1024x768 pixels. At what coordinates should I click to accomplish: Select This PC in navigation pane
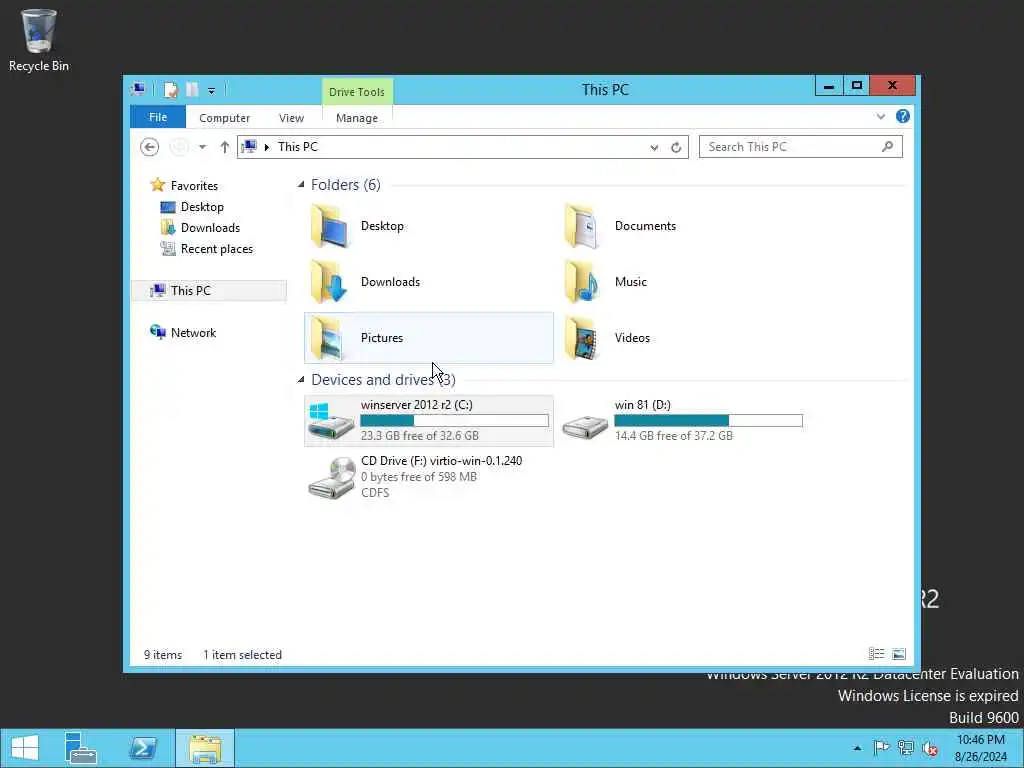pyautogui.click(x=209, y=291)
